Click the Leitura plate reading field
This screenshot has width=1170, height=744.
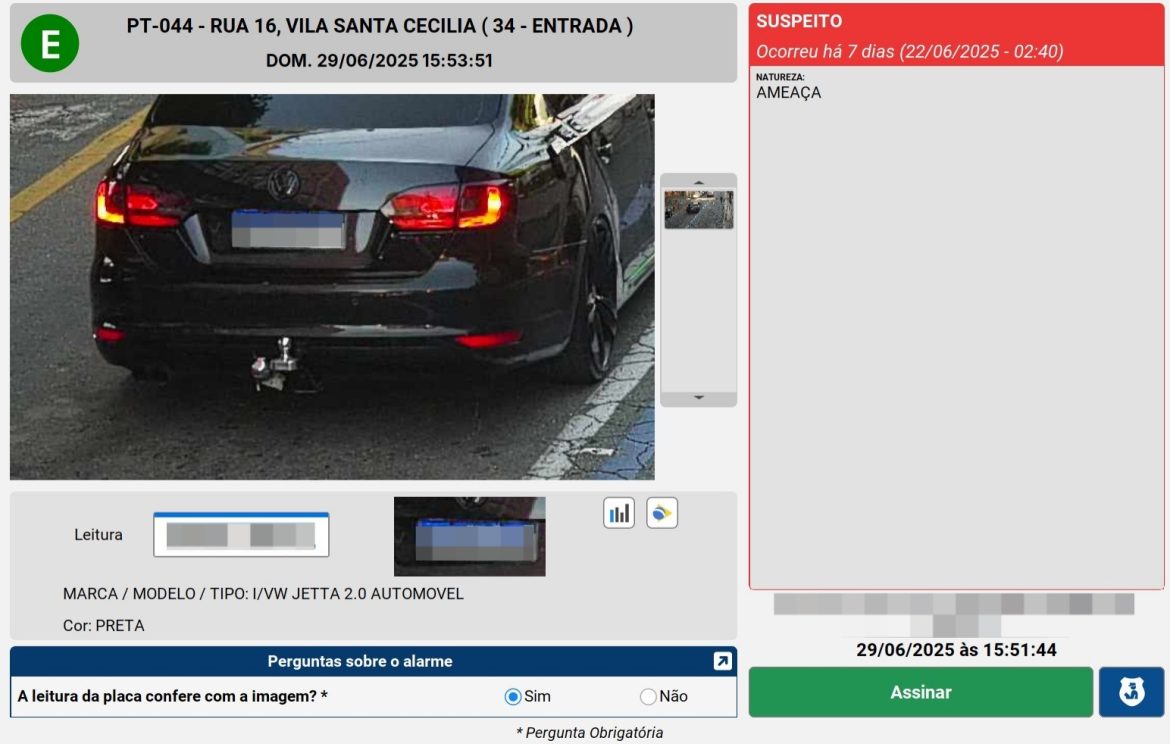pos(241,535)
